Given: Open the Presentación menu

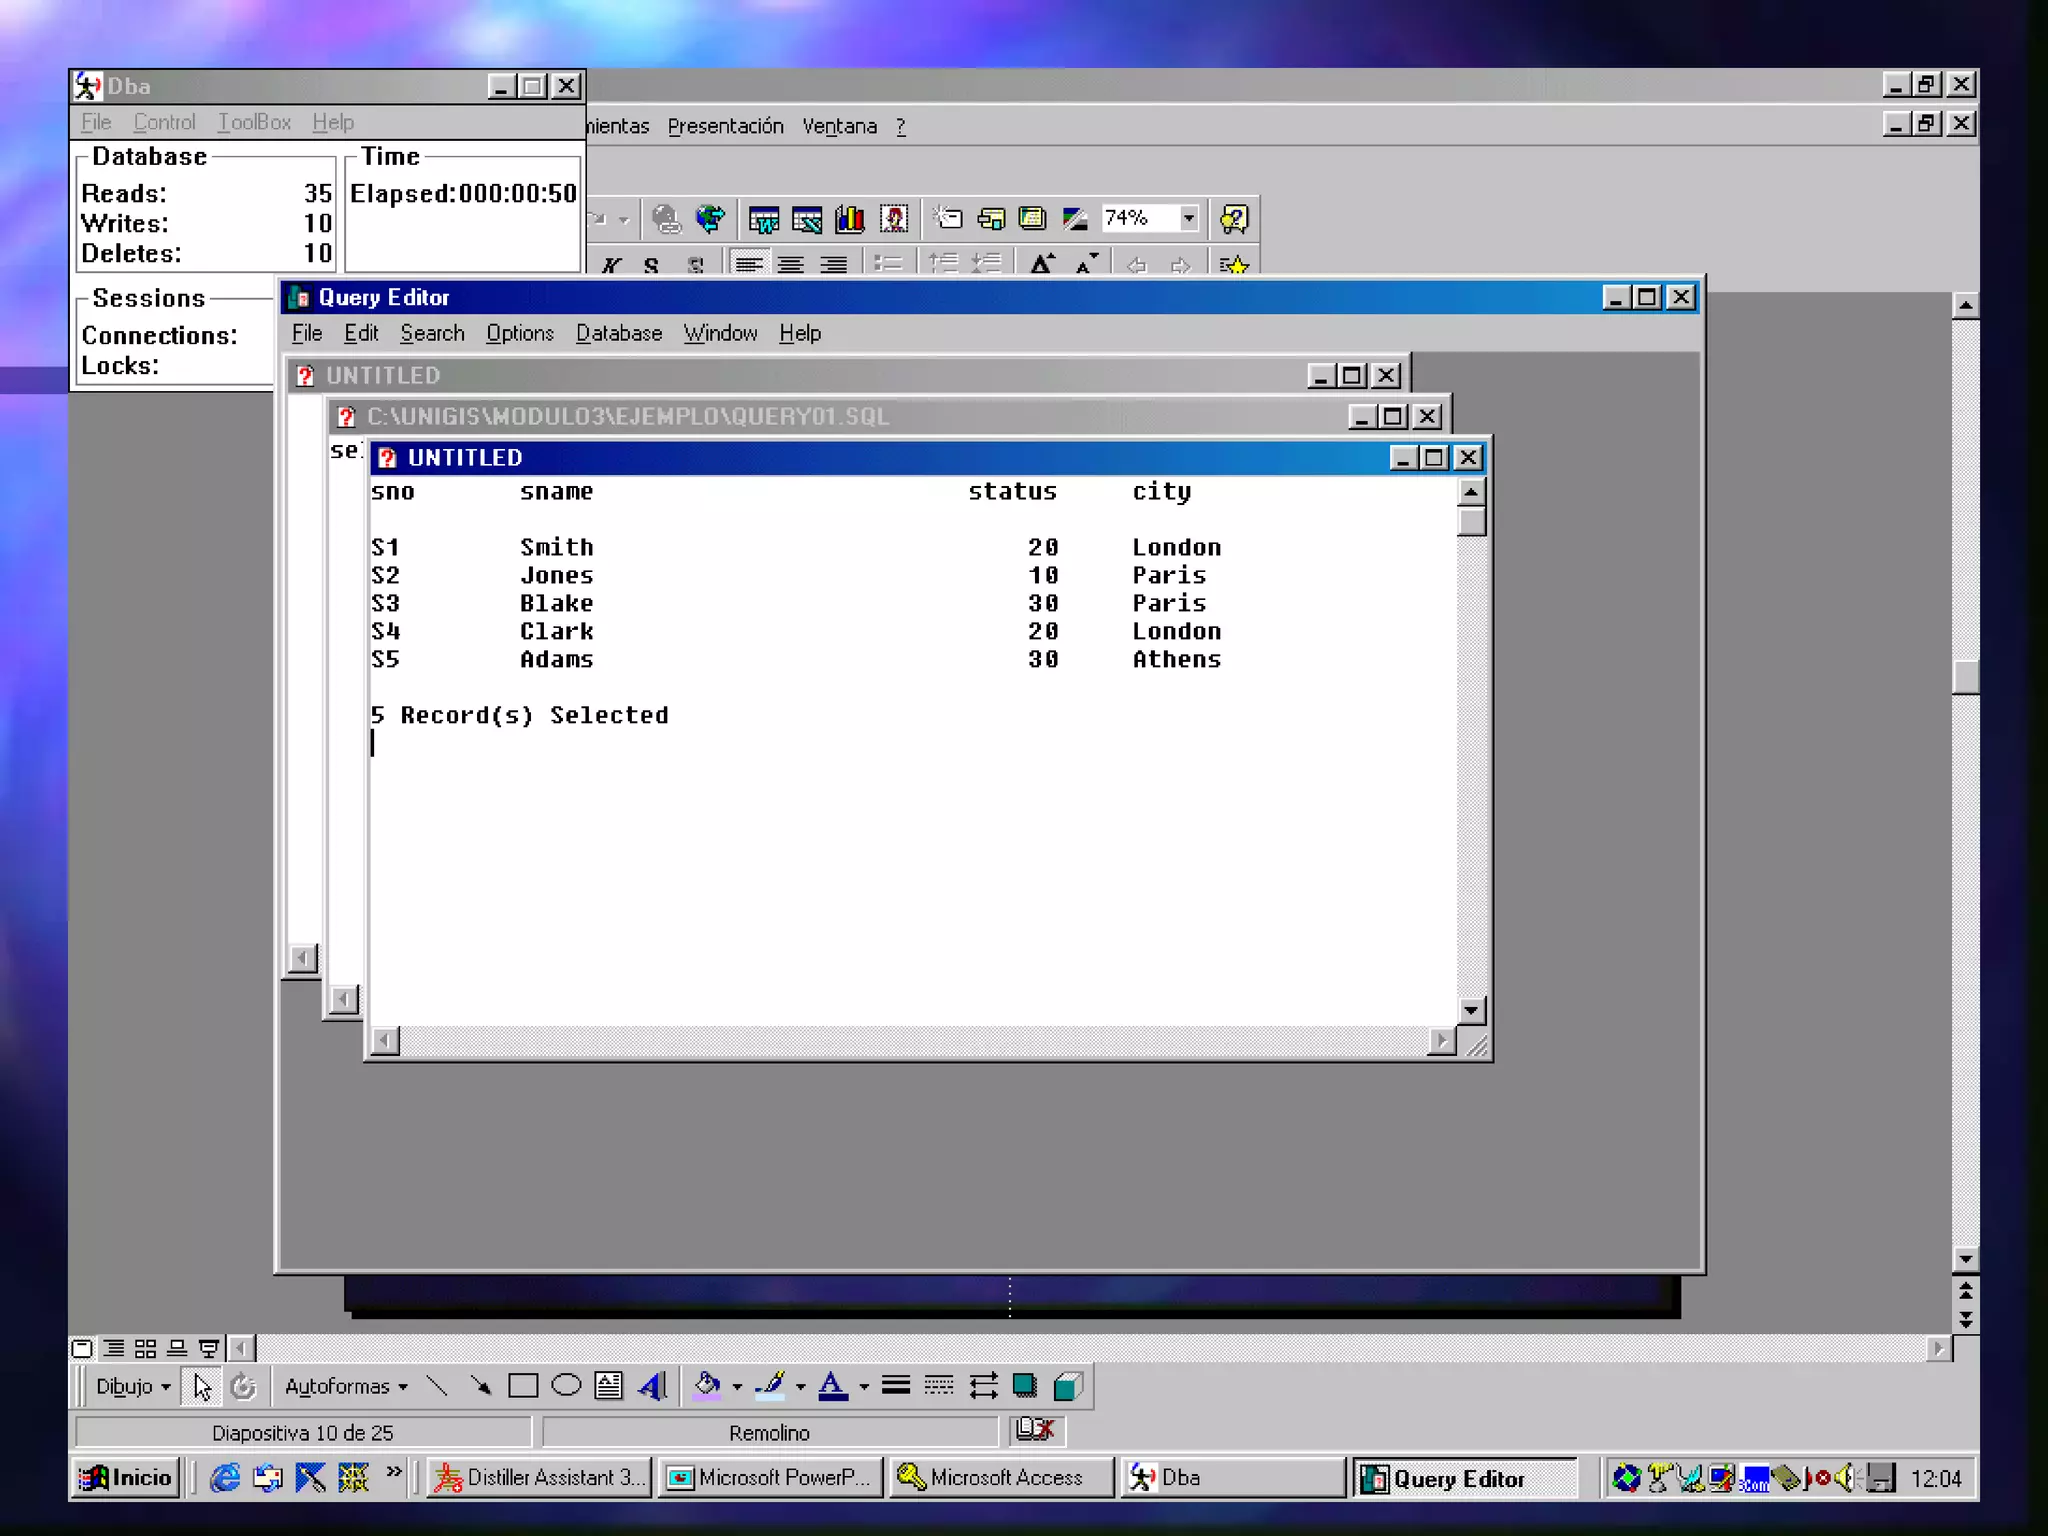Looking at the screenshot, I should coord(725,127).
